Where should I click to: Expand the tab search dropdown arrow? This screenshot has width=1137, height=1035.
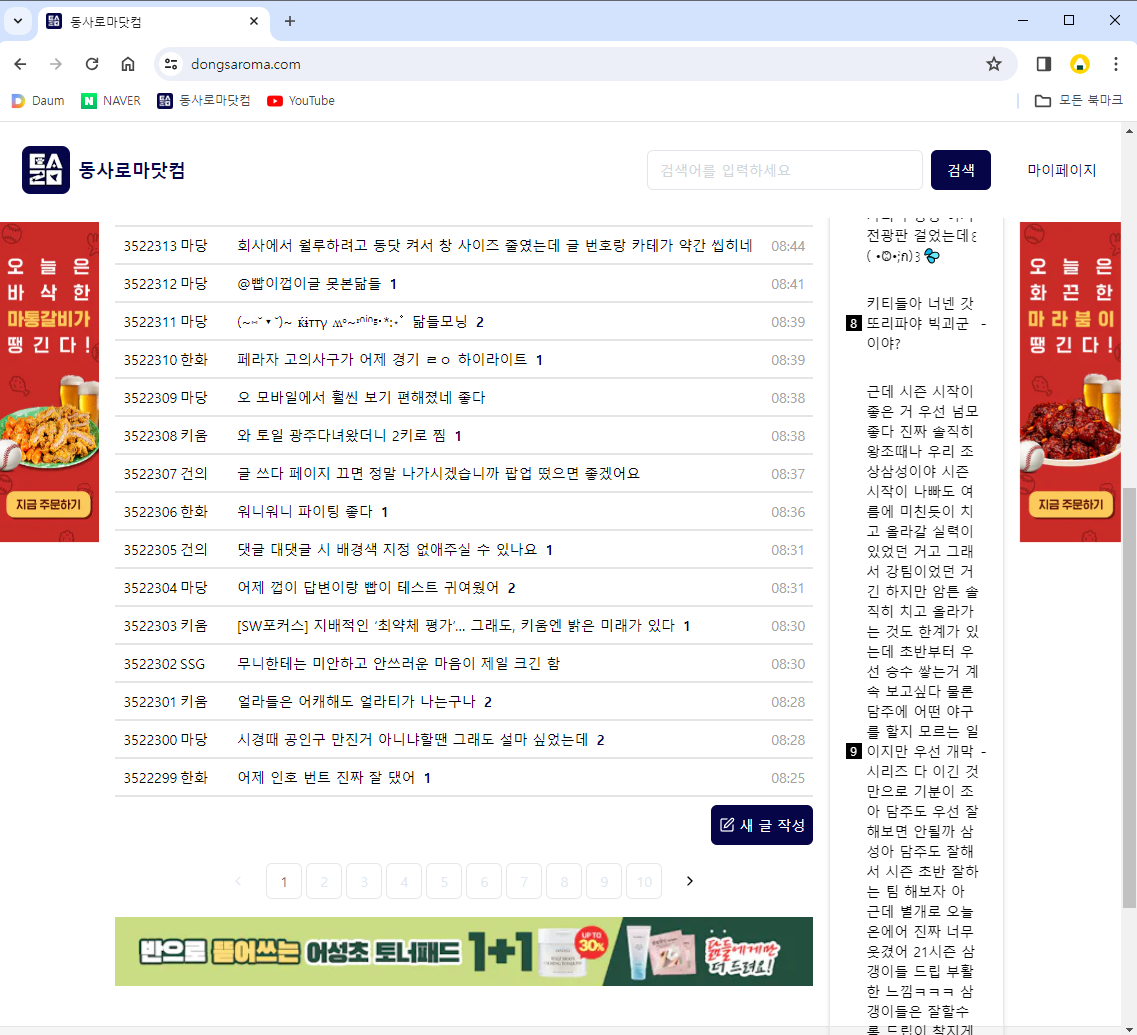tap(18, 21)
